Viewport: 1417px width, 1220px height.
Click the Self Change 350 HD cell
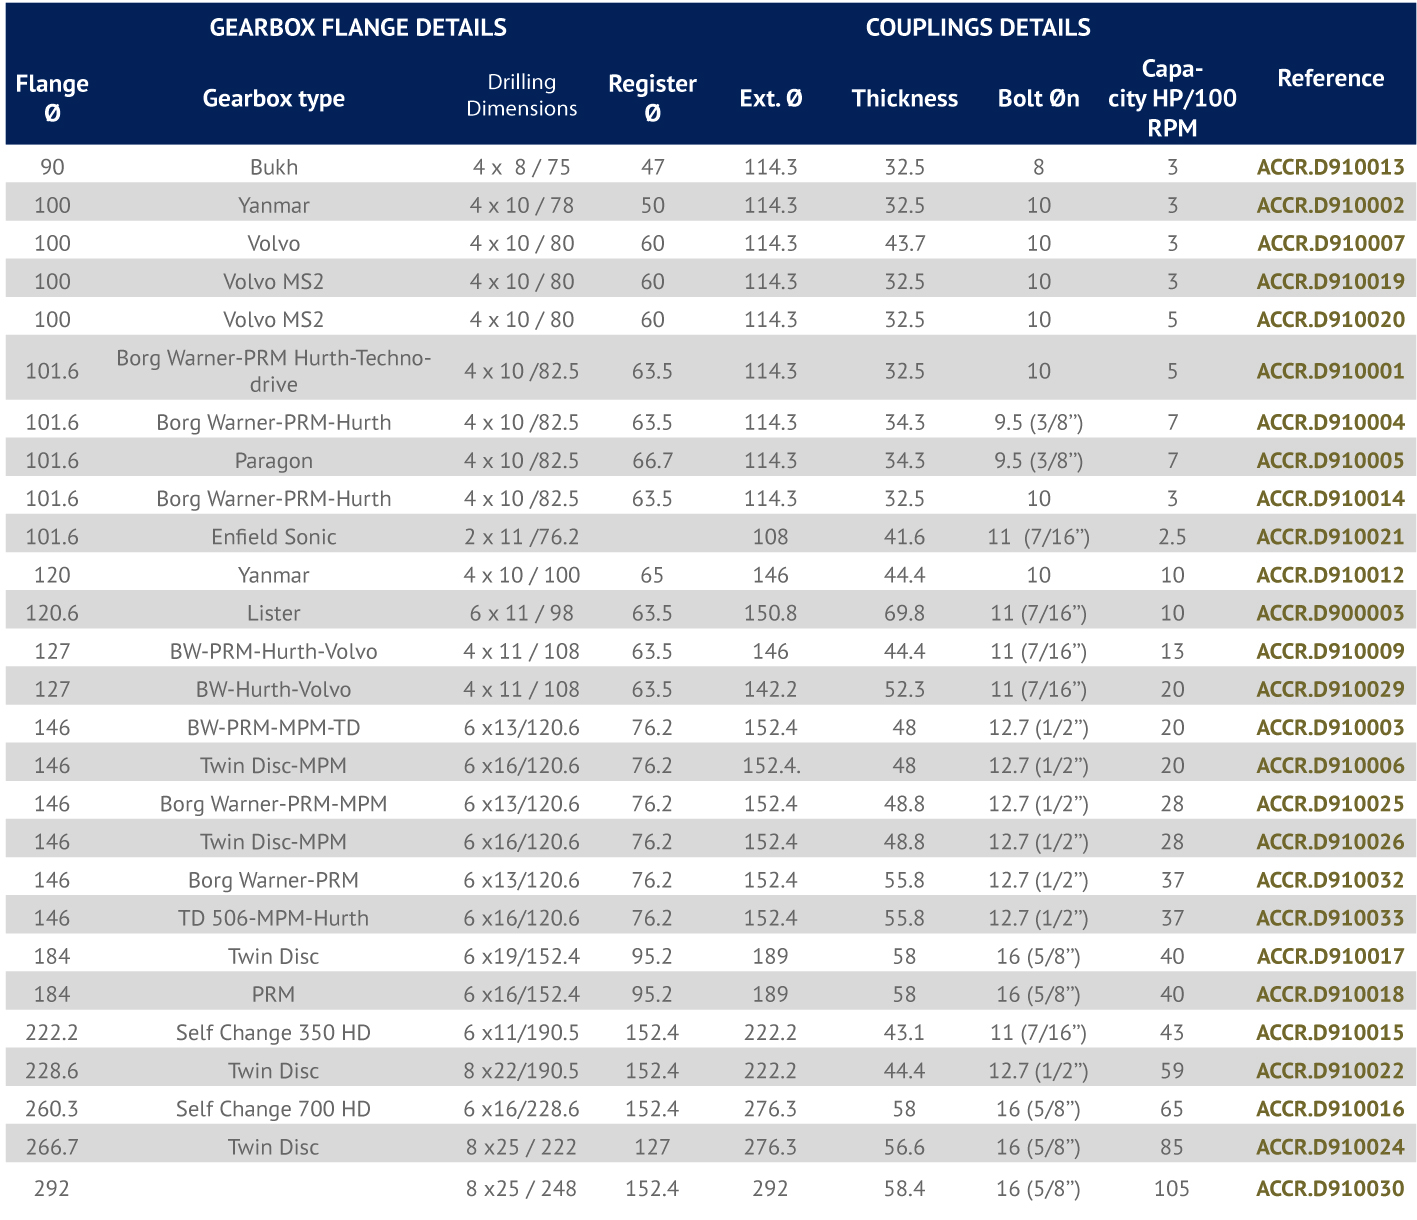coord(274,1032)
